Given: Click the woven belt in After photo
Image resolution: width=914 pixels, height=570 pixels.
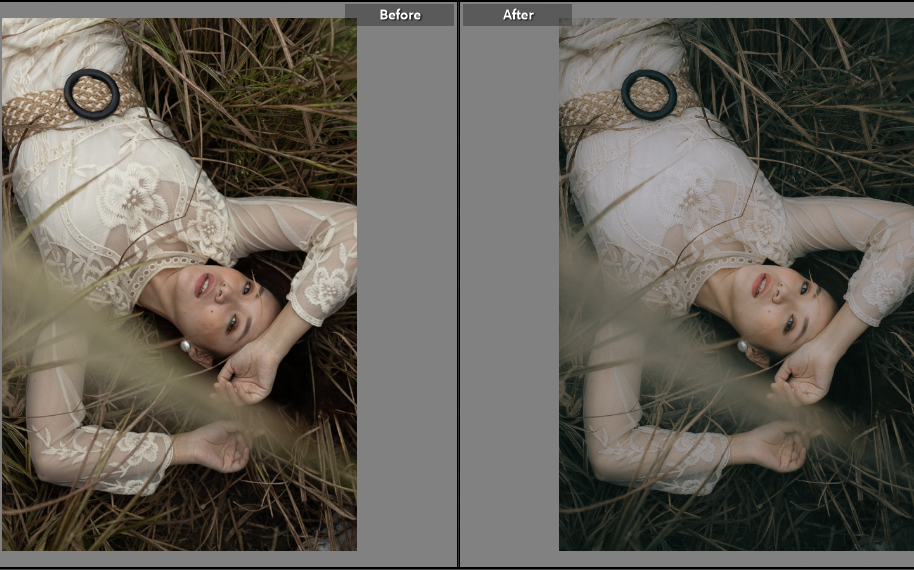Looking at the screenshot, I should pyautogui.click(x=590, y=112).
